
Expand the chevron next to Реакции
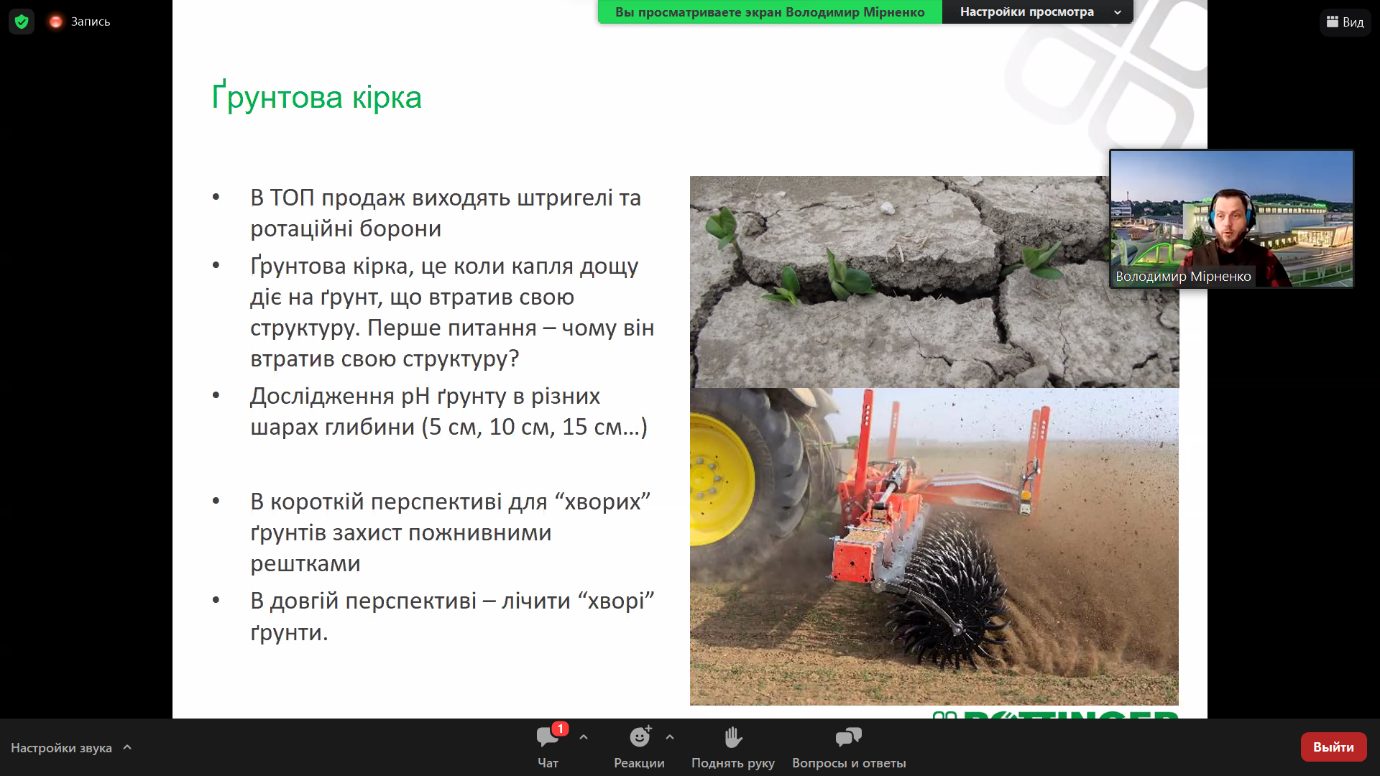[x=670, y=738]
